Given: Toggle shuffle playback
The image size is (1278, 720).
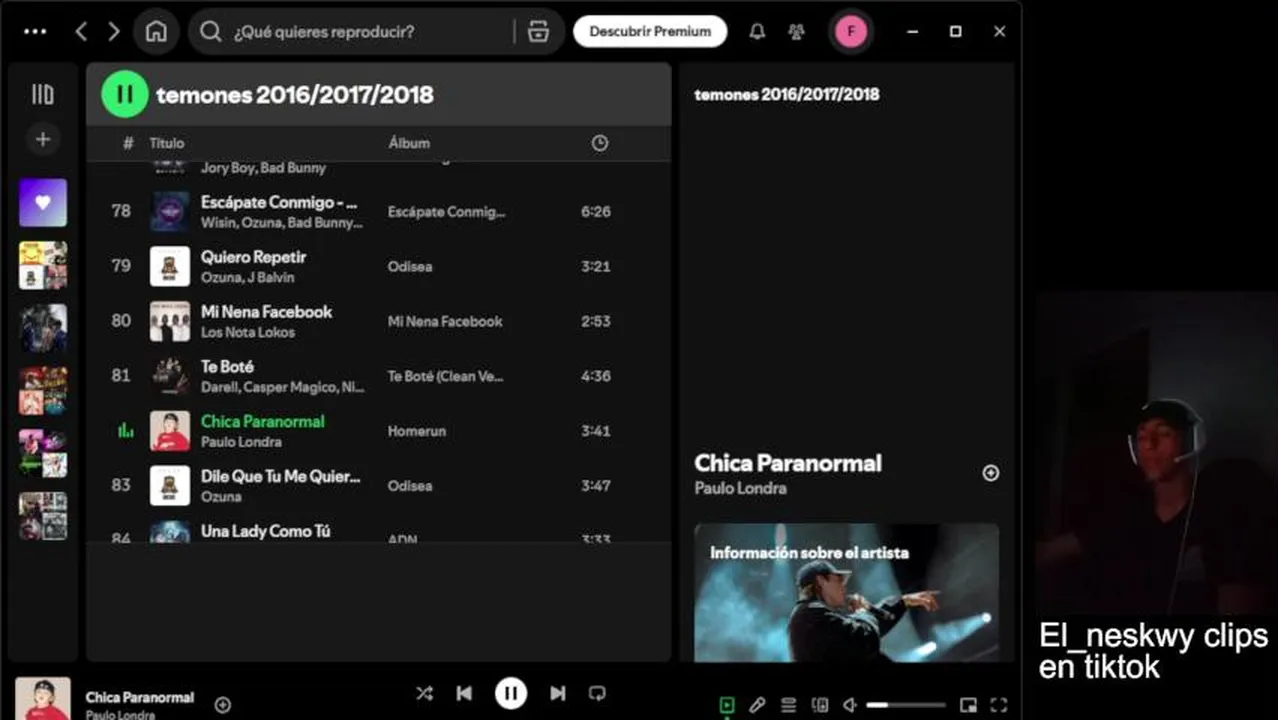Looking at the screenshot, I should (424, 693).
